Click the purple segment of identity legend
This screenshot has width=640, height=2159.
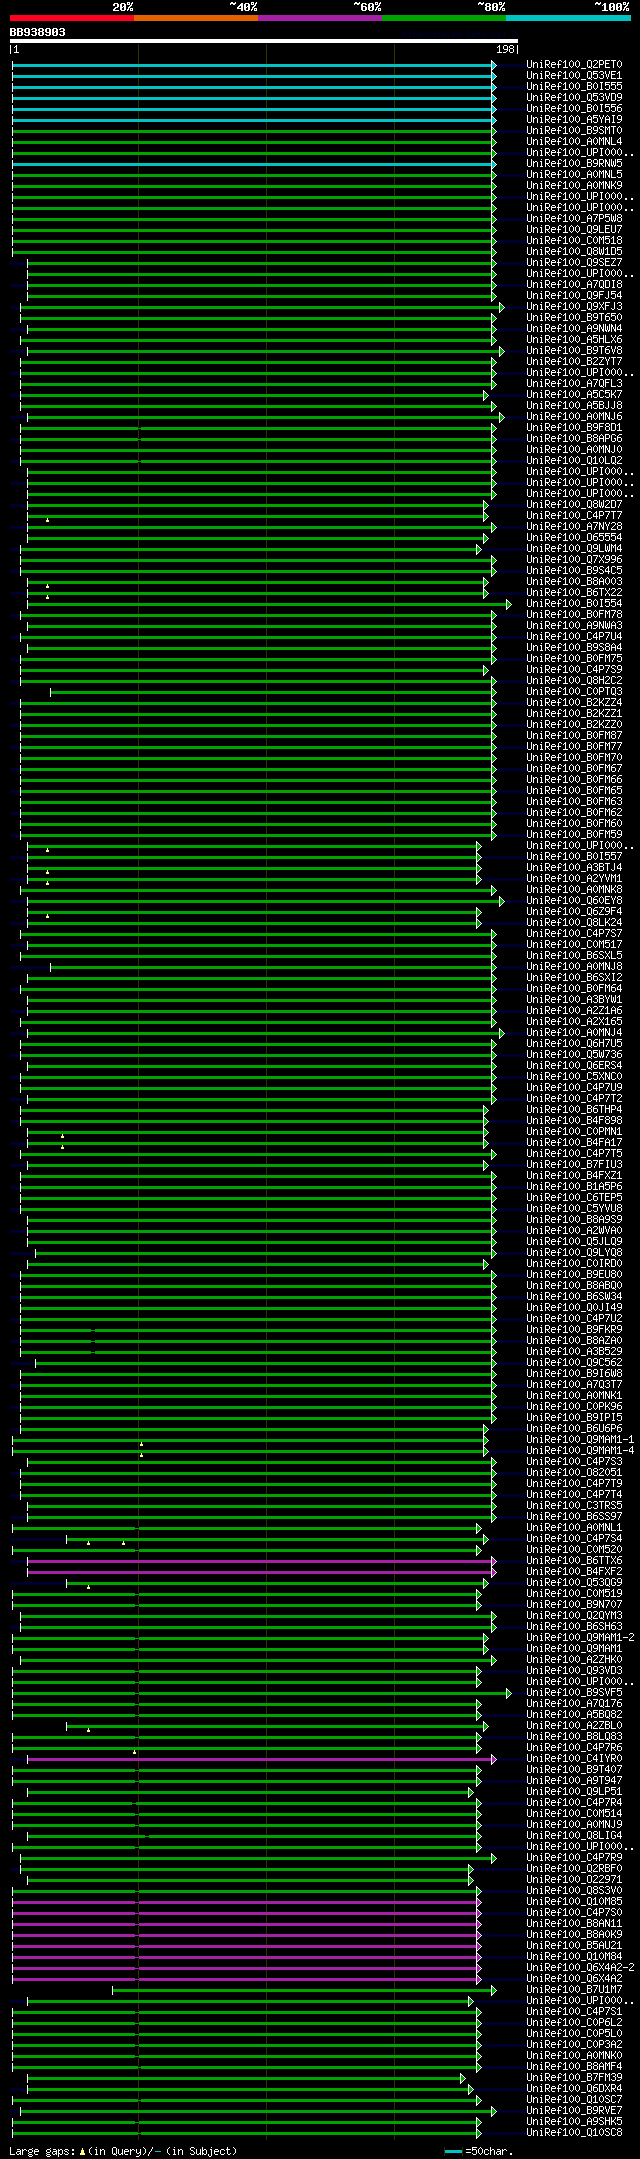coord(319,18)
